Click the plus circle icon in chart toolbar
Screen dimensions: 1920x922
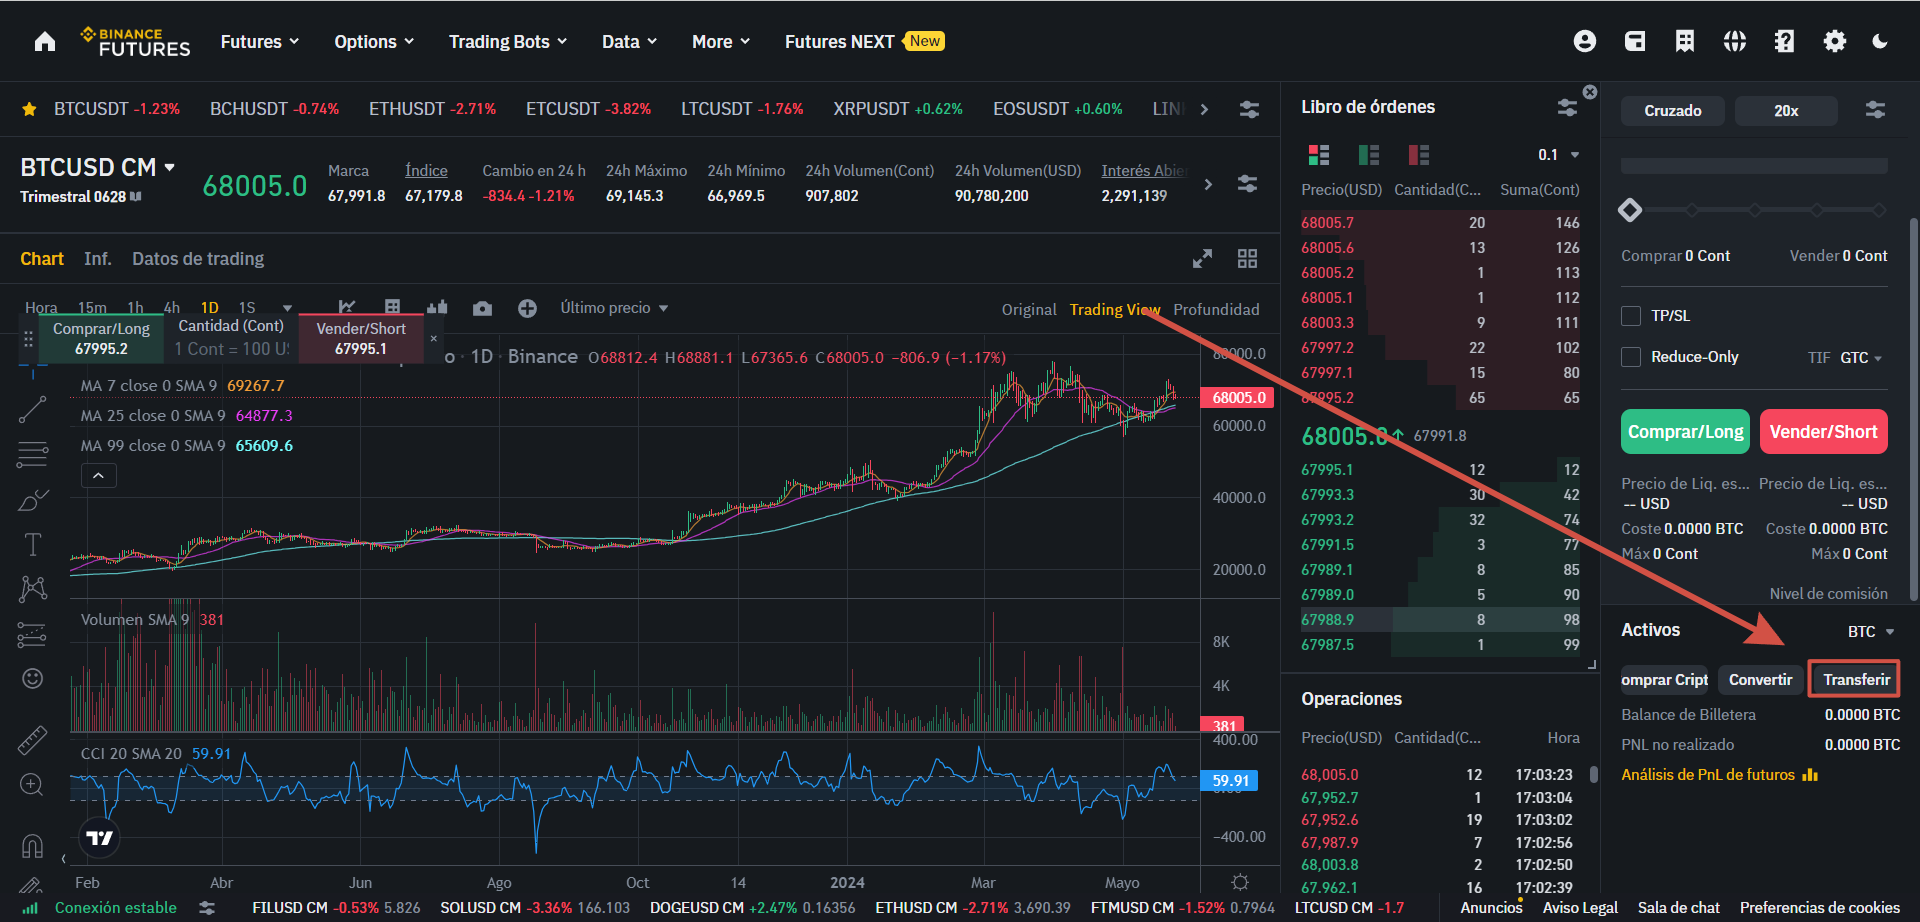[x=527, y=308]
